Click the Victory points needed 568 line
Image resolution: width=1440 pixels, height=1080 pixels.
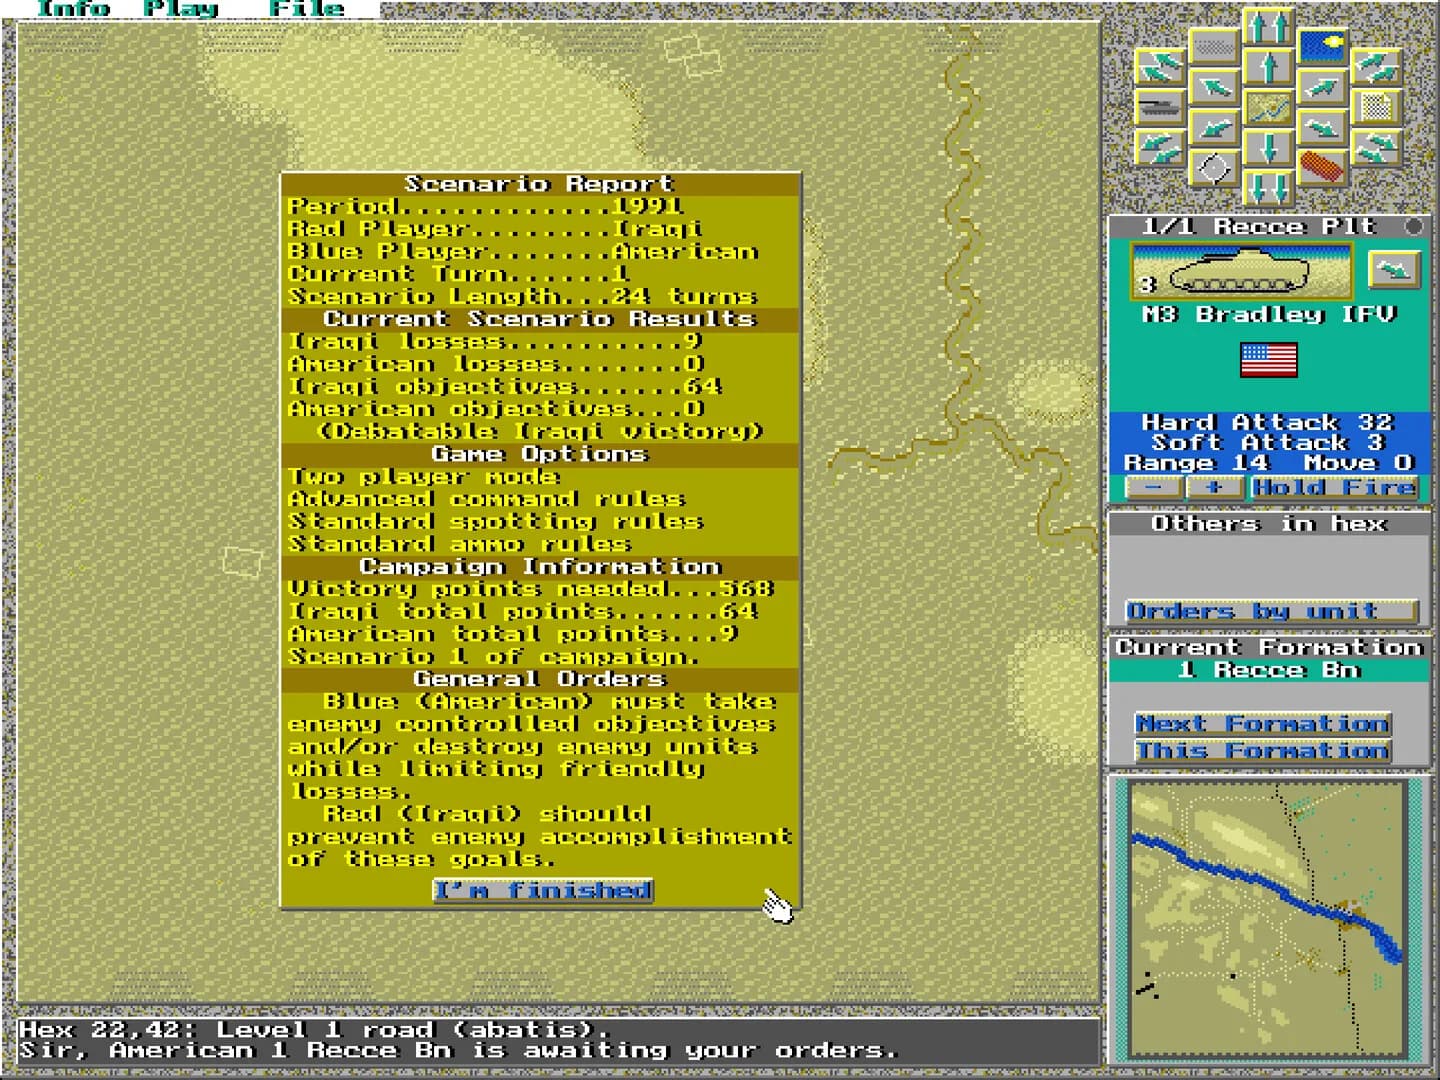tap(532, 589)
